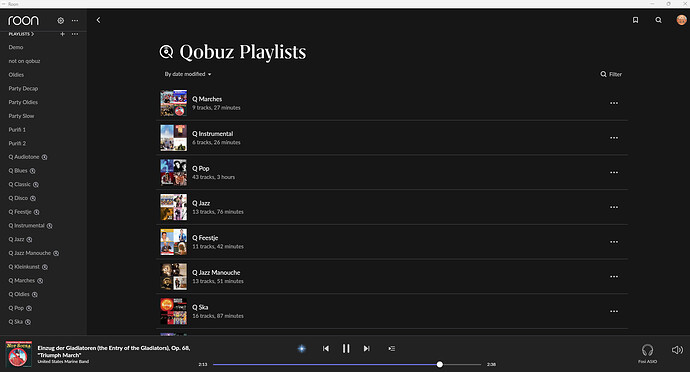The width and height of the screenshot is (690, 372).
Task: Open more options for Q Feestje
Action: [x=614, y=242]
